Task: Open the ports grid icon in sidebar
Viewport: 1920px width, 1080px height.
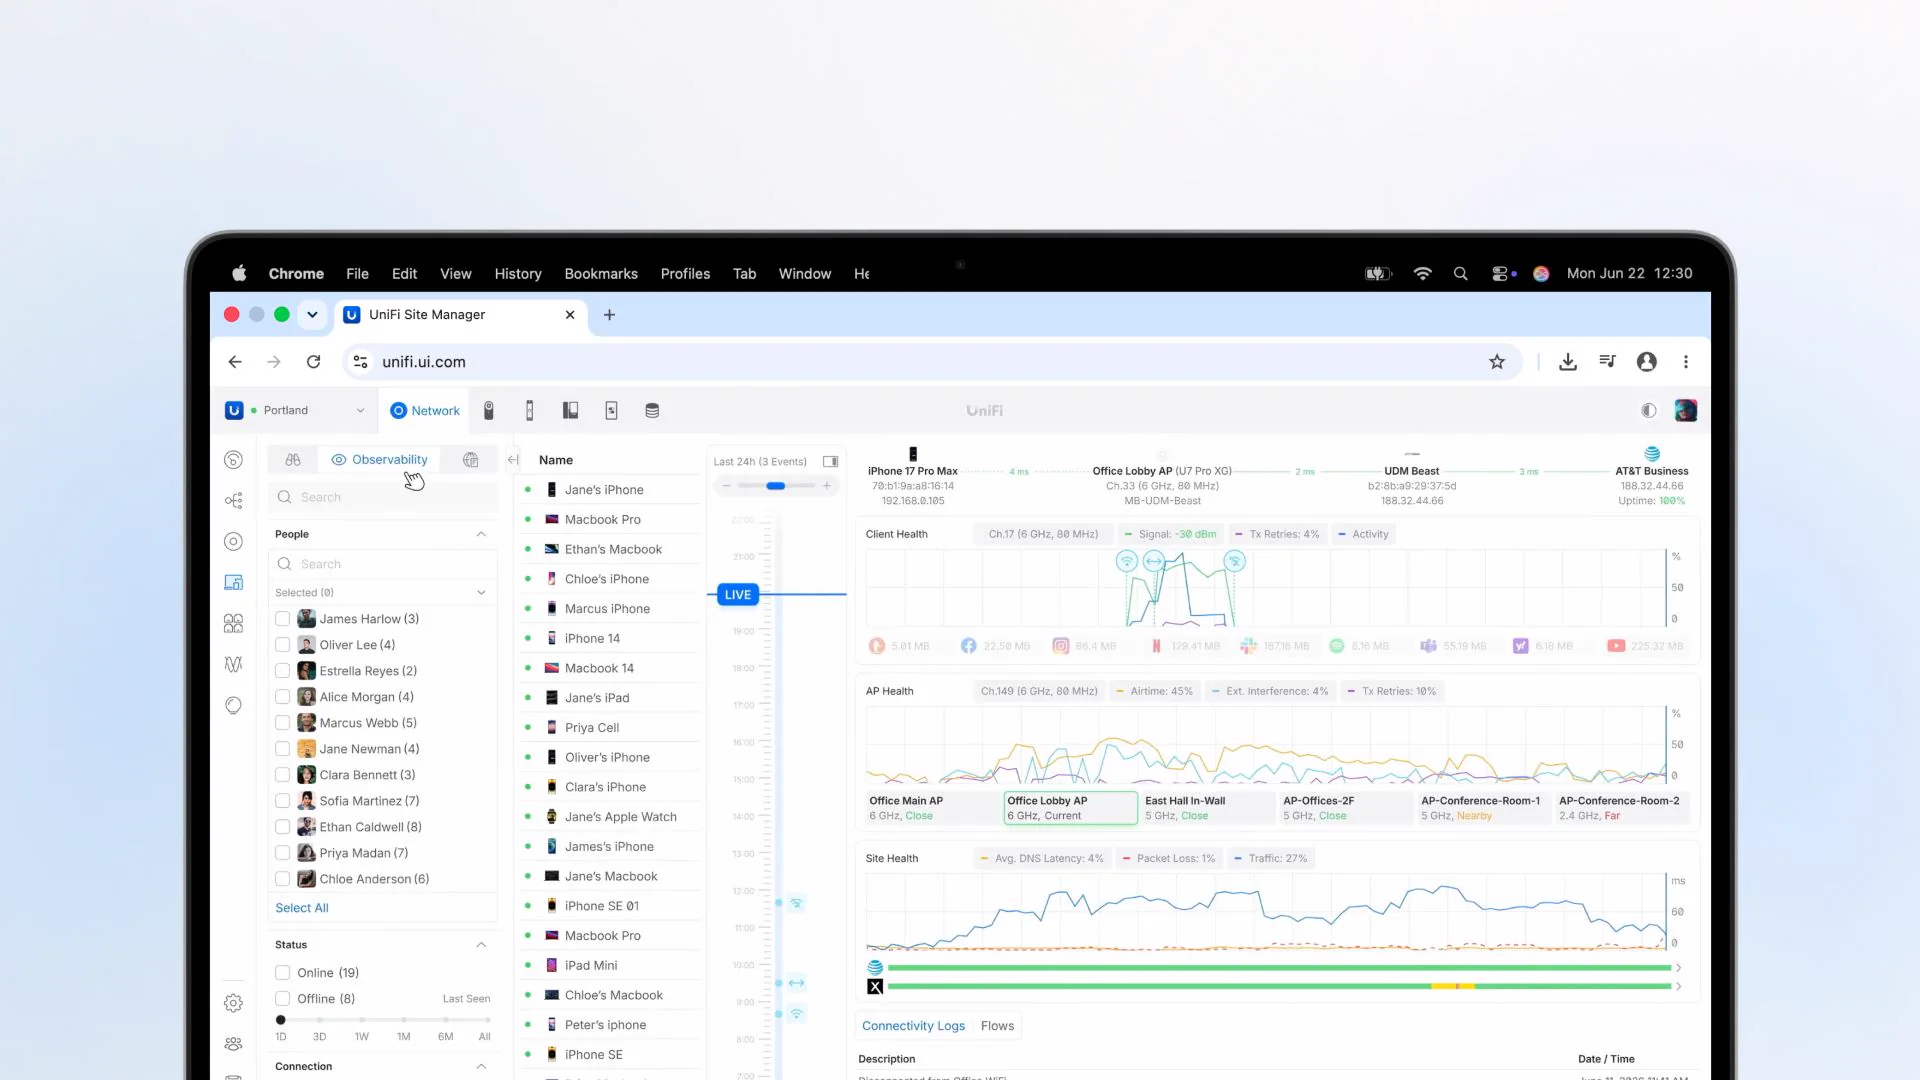Action: point(233,623)
